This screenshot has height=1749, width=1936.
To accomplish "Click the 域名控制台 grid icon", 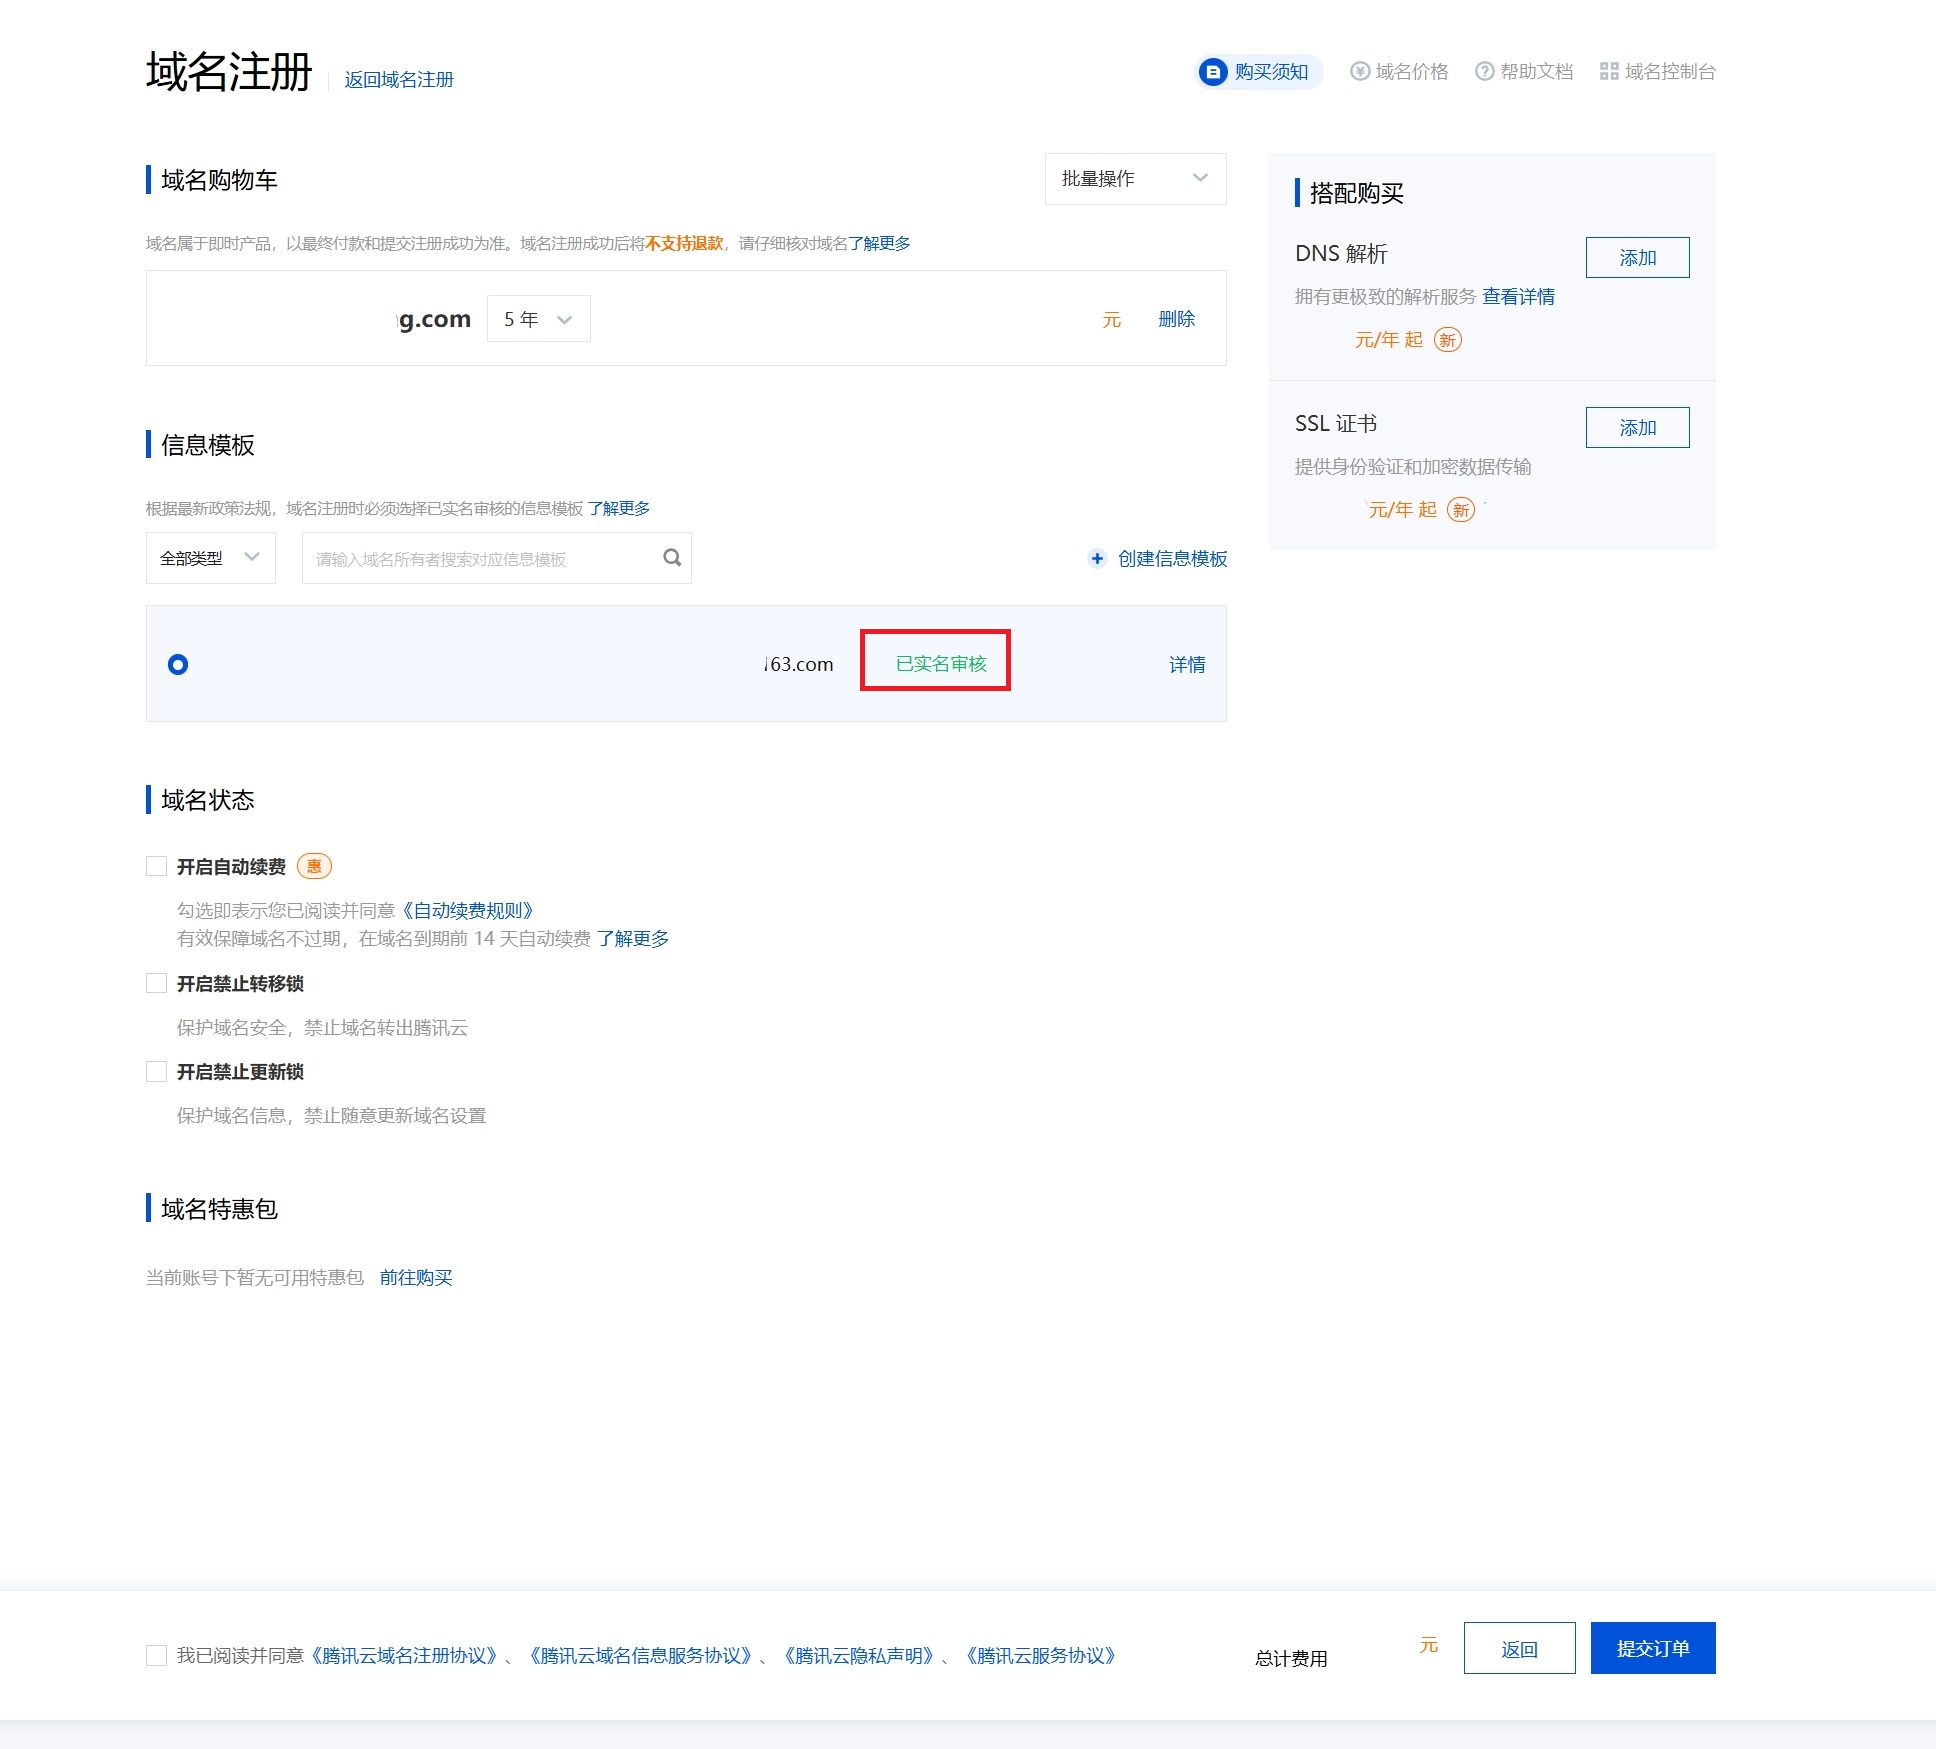I will (x=1609, y=71).
